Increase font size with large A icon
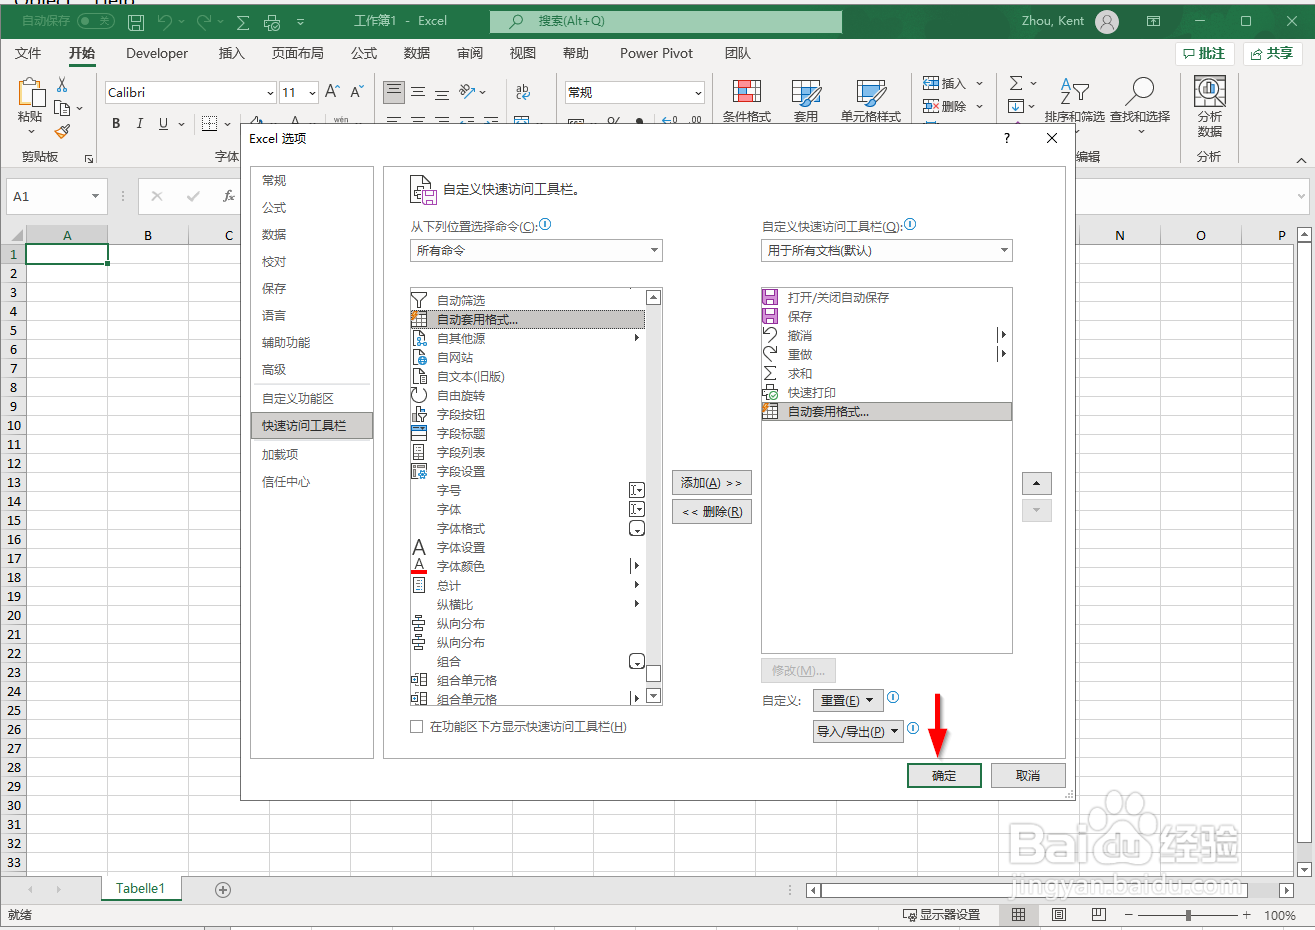1315x930 pixels. coord(332,92)
